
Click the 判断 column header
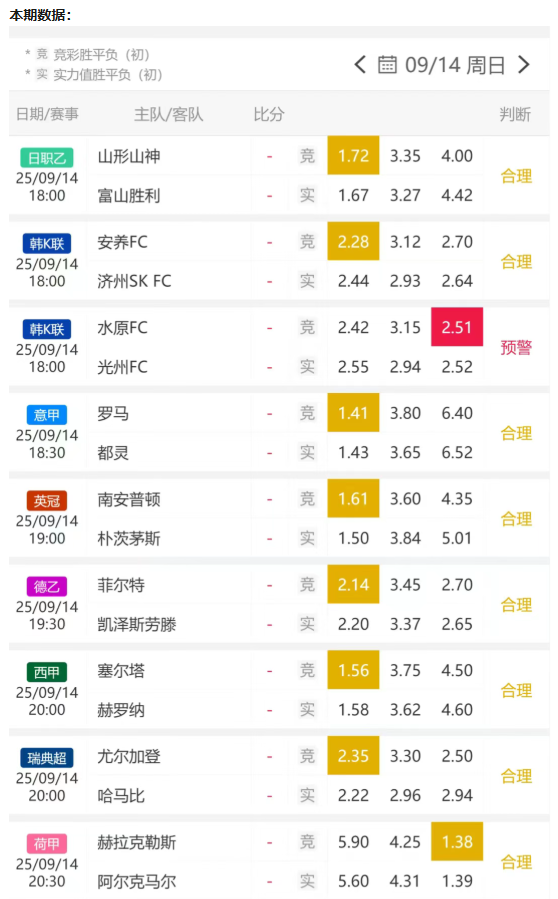click(515, 114)
